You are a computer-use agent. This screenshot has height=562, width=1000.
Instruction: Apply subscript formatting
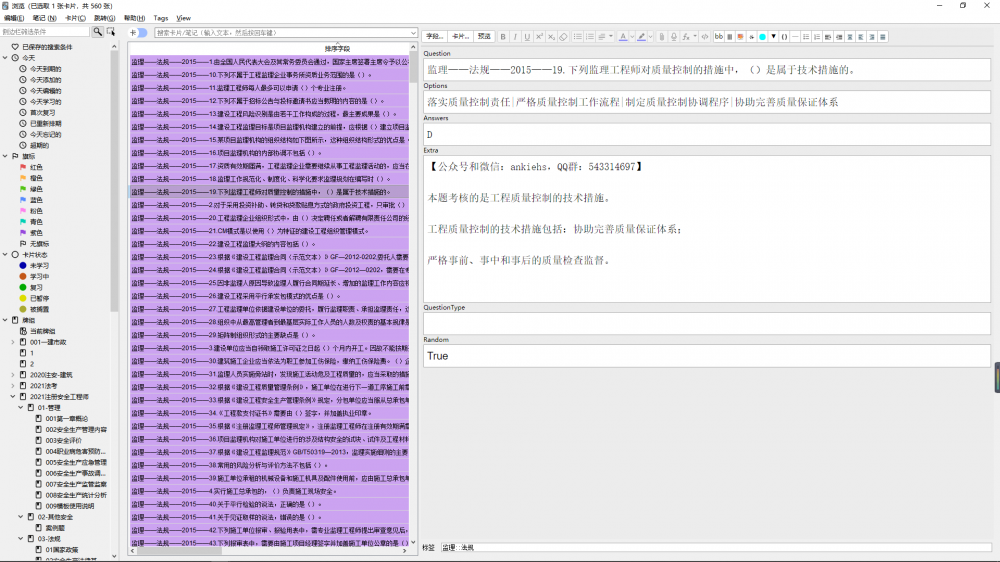551,37
